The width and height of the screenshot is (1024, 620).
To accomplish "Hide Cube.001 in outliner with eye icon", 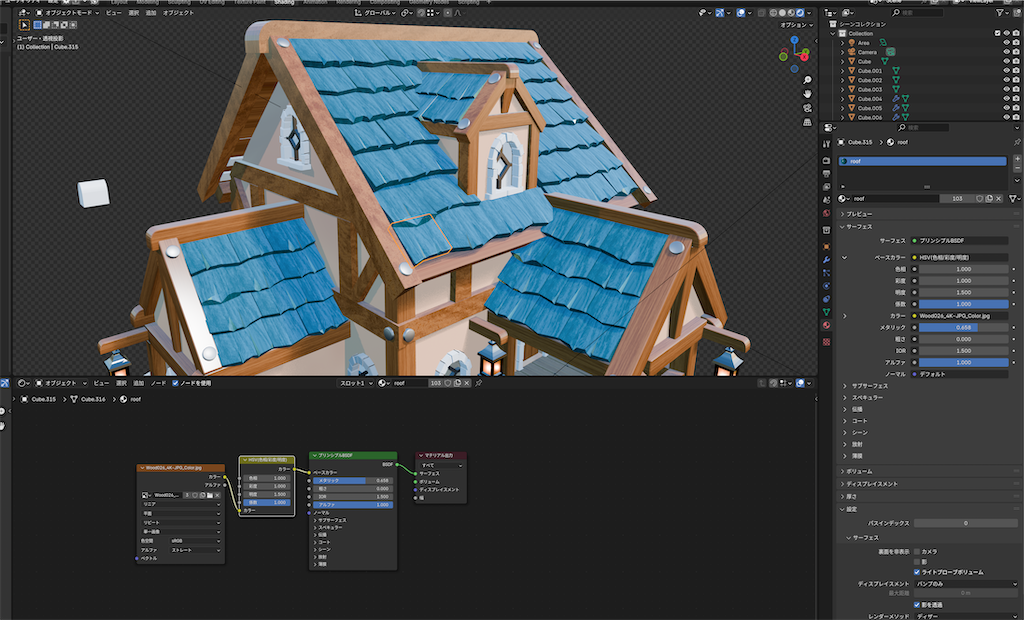I will 1006,71.
